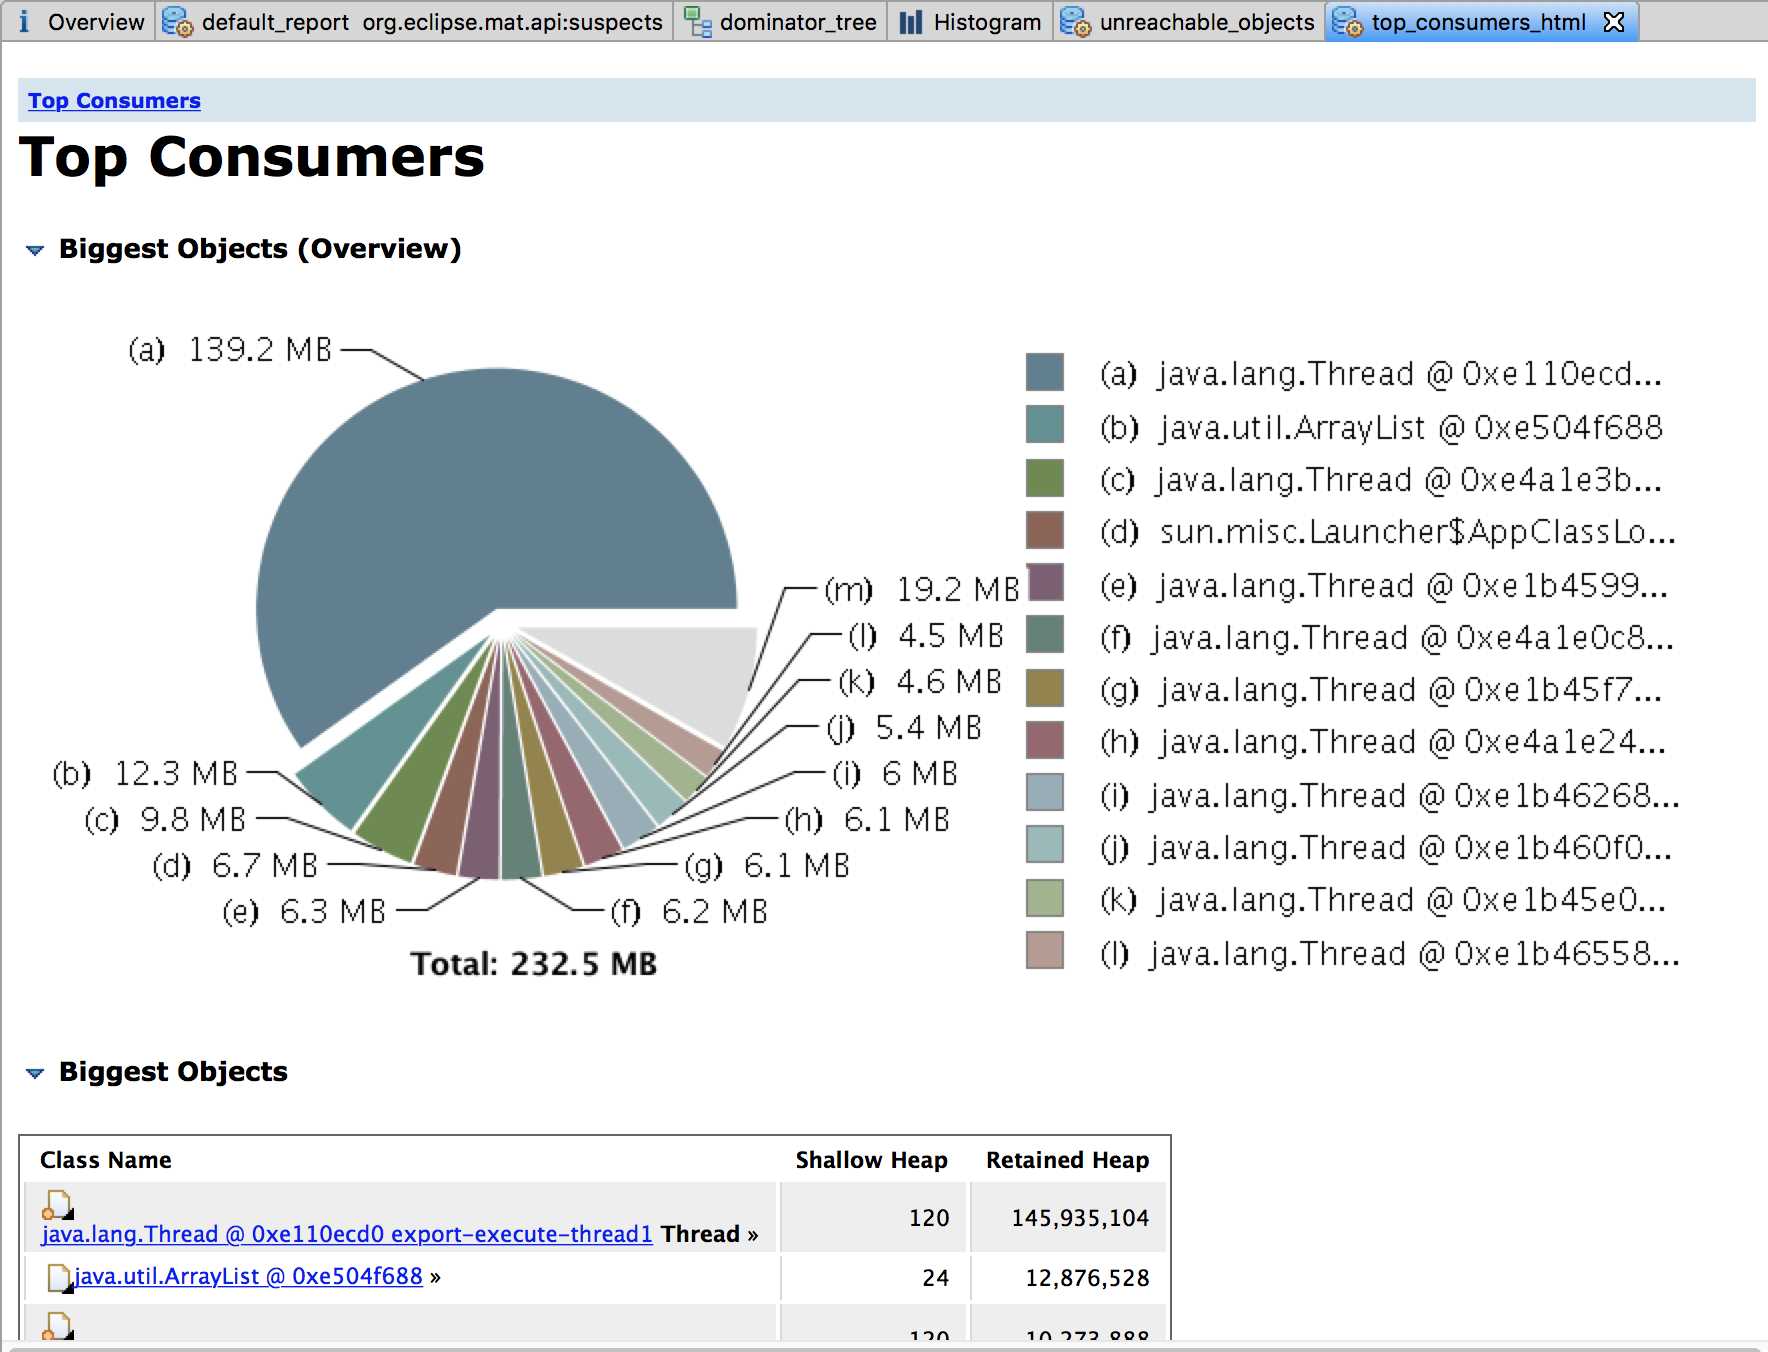Close the top_consumers_html tab
The width and height of the screenshot is (1768, 1352).
tap(1614, 22)
